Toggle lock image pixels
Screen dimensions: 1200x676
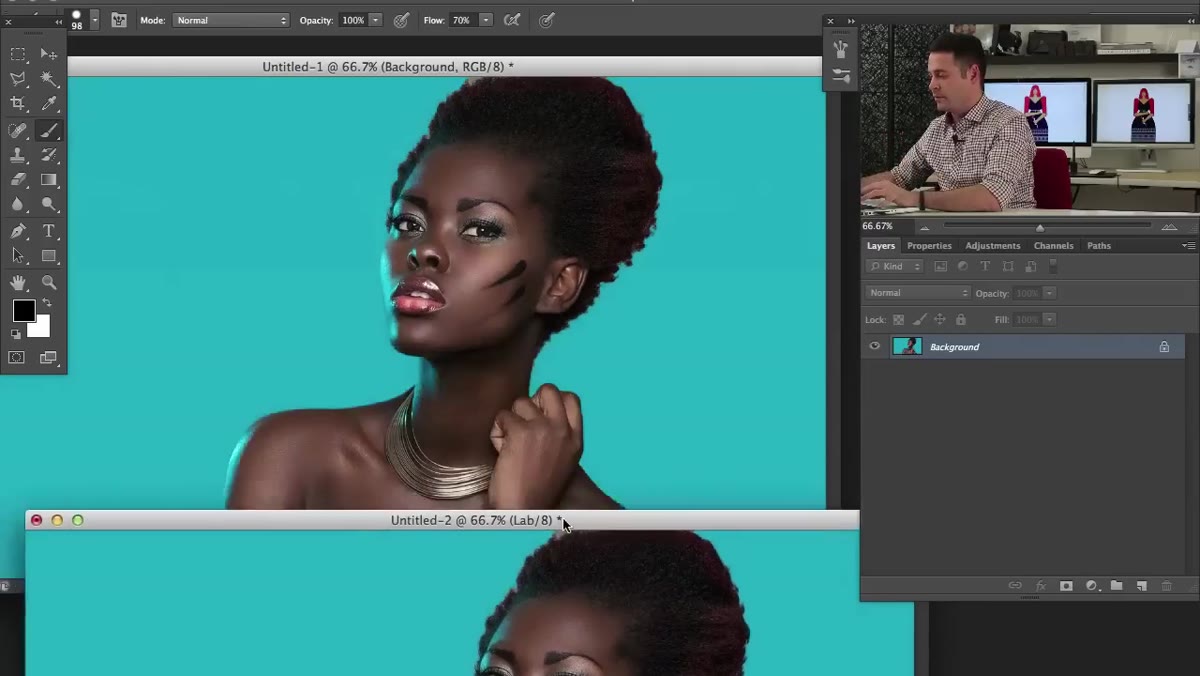pos(919,320)
